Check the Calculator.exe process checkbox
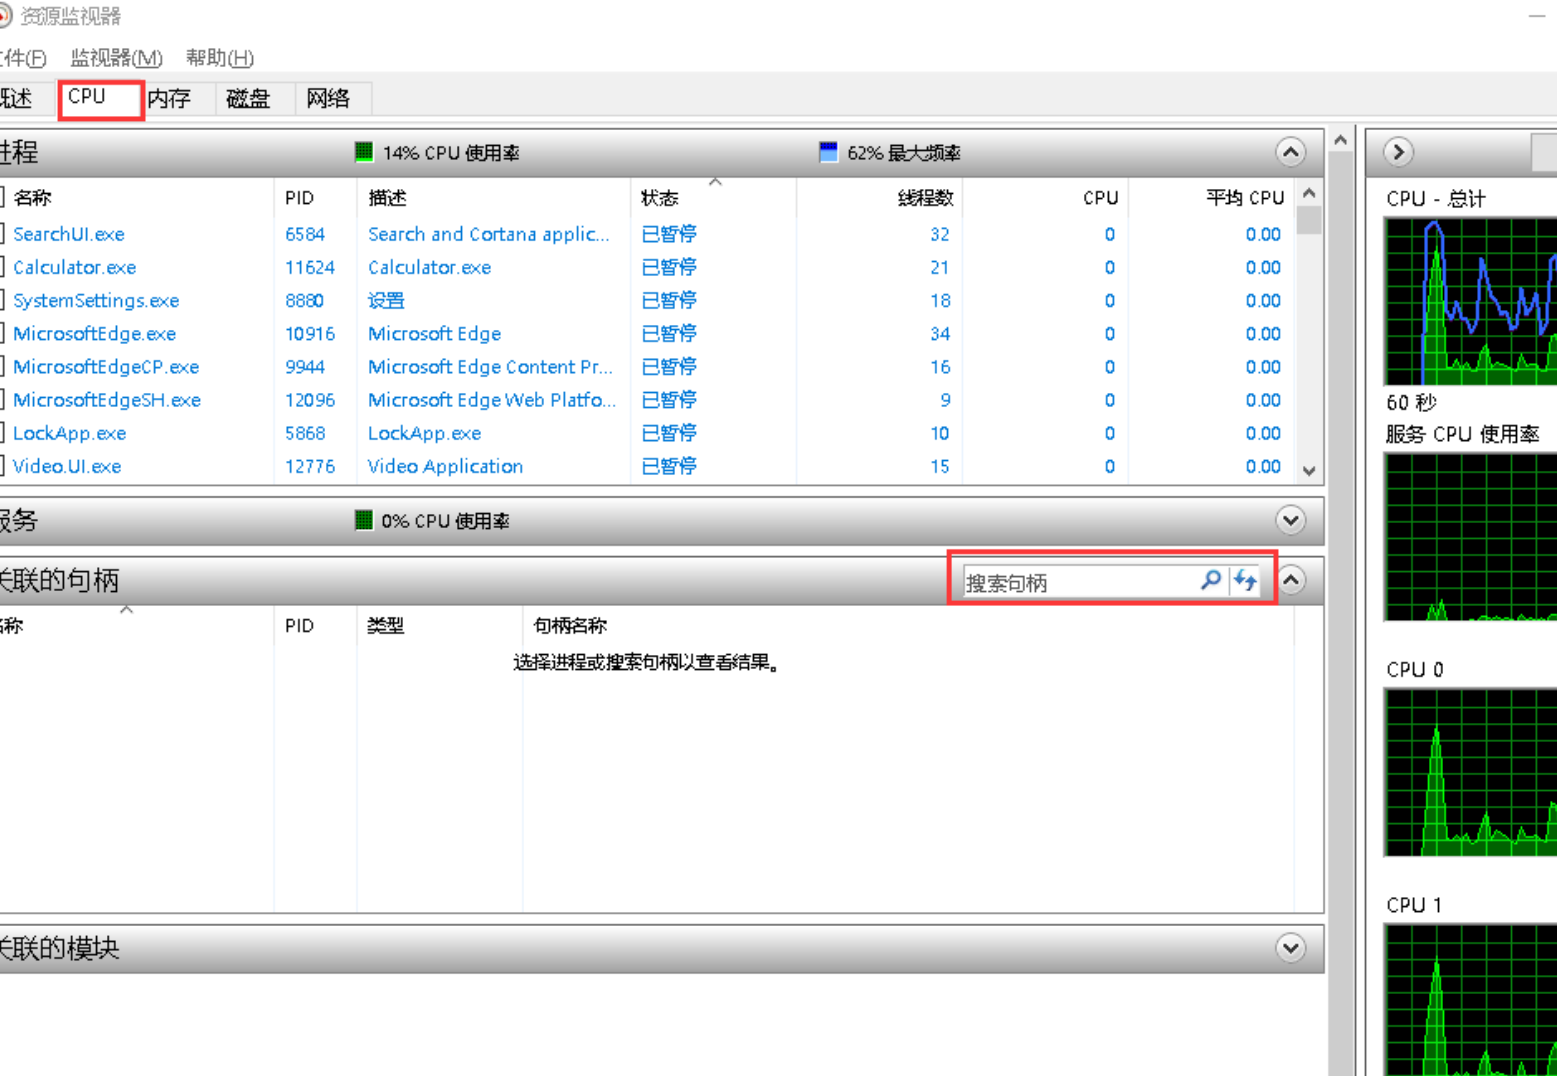1557x1076 pixels. click(3, 267)
